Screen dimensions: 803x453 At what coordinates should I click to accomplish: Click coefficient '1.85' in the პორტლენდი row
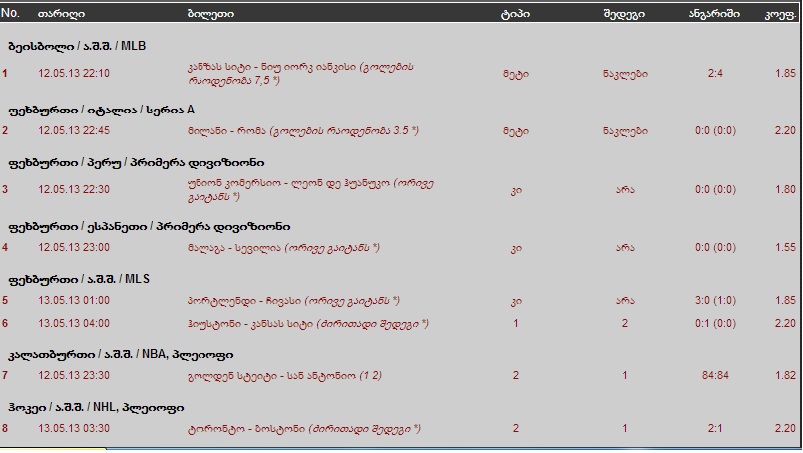coord(785,300)
